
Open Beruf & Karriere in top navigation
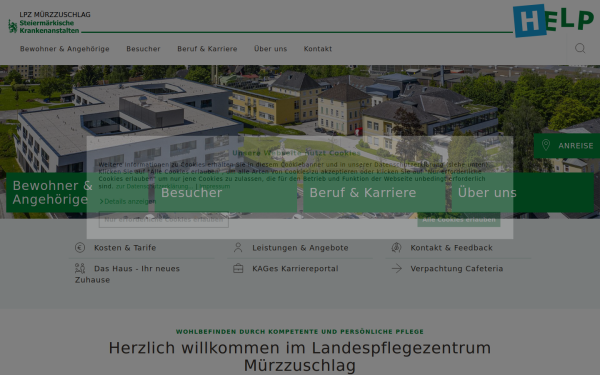(207, 49)
